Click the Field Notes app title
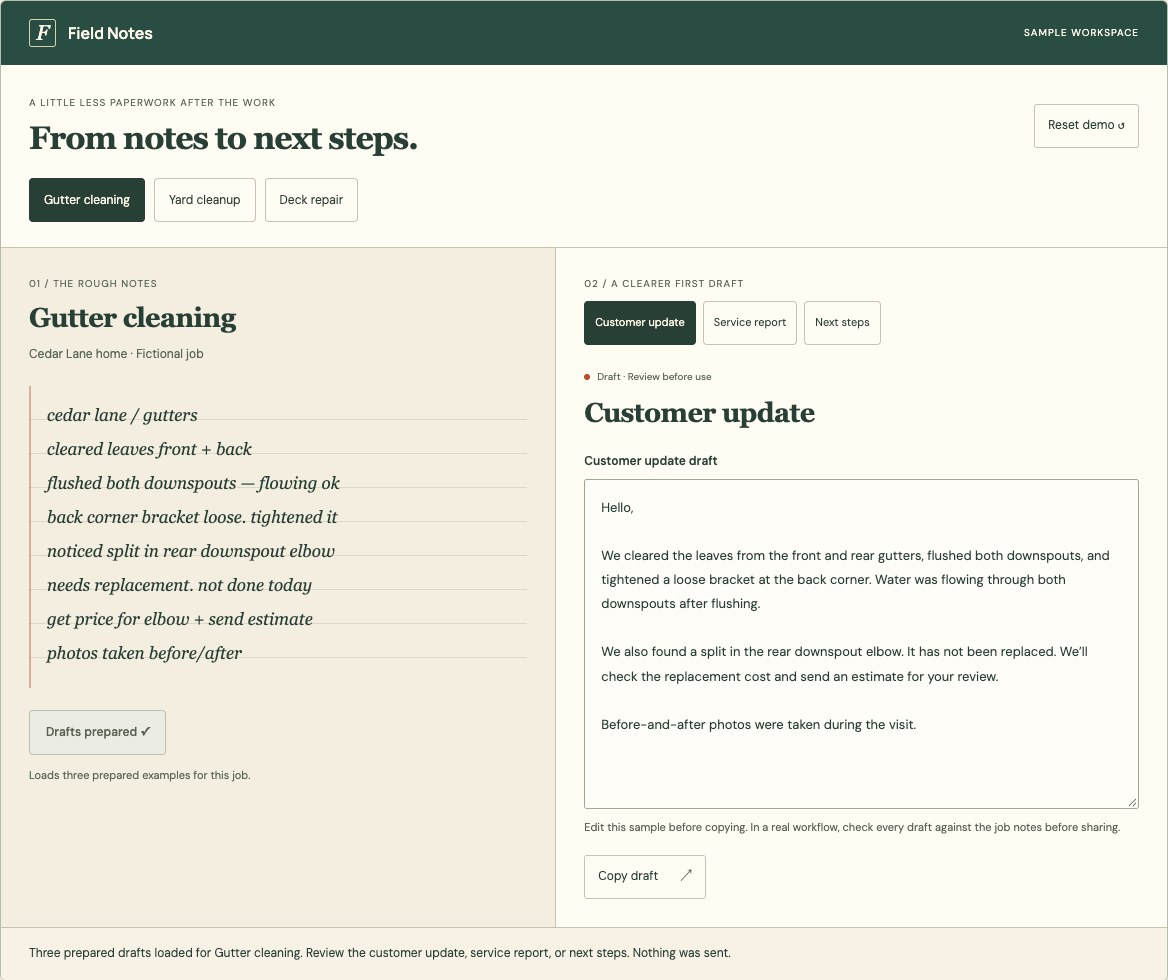 [x=110, y=34]
